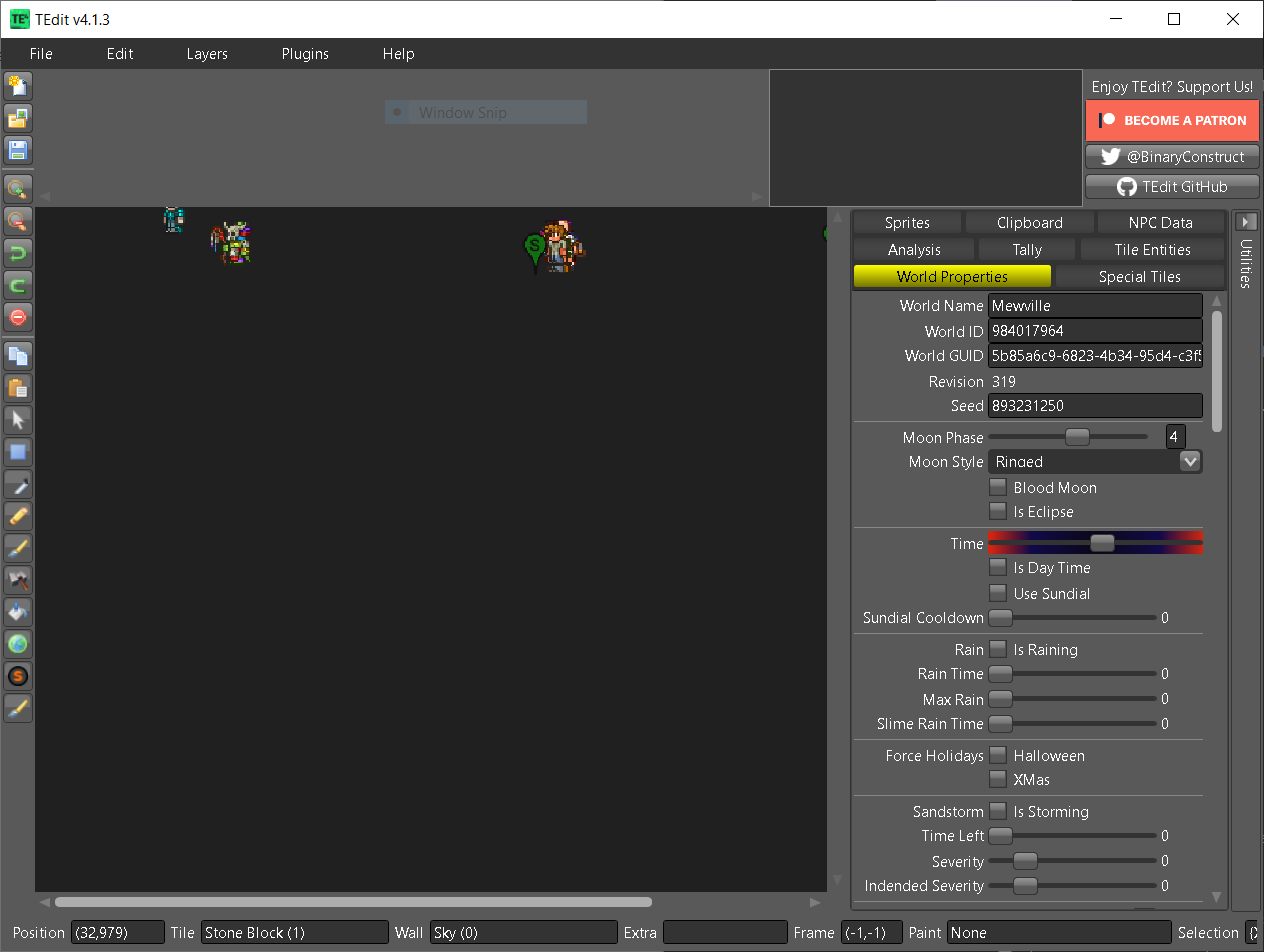Click the Sundial Cooldown slider
Screen dimensions: 1264x952
click(1072, 618)
